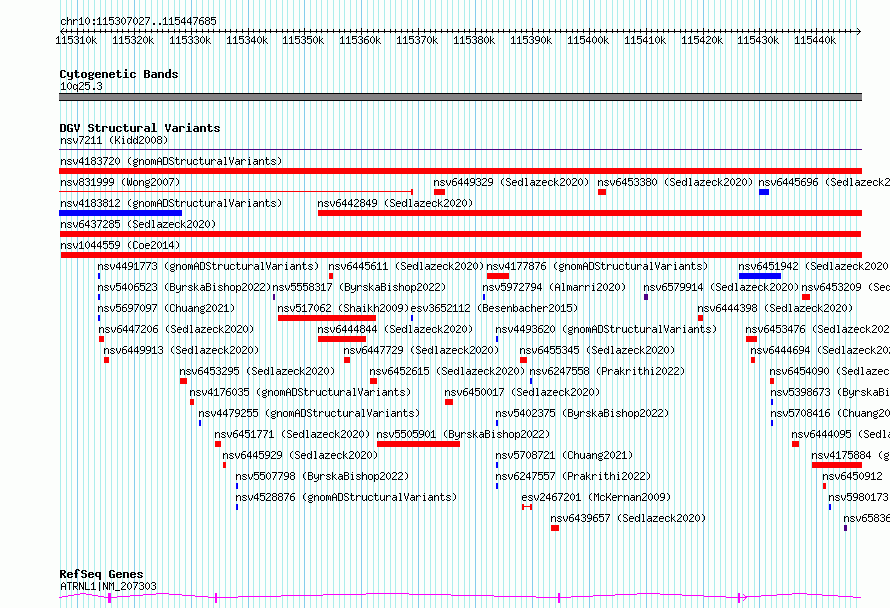This screenshot has width=890, height=608.
Task: Click nsv6452615 (Sedlazeck2020) label
Action: pos(447,371)
